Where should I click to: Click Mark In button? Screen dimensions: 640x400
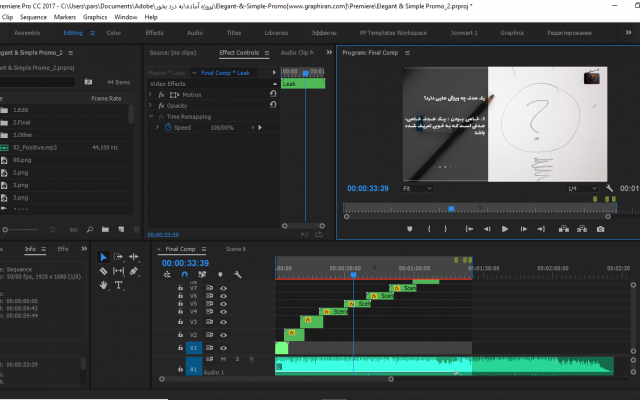pyautogui.click(x=429, y=229)
